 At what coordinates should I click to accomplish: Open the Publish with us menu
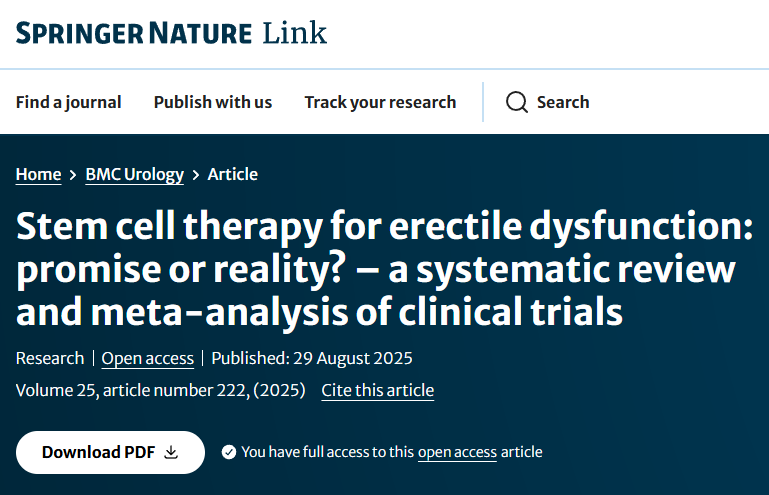click(x=213, y=102)
